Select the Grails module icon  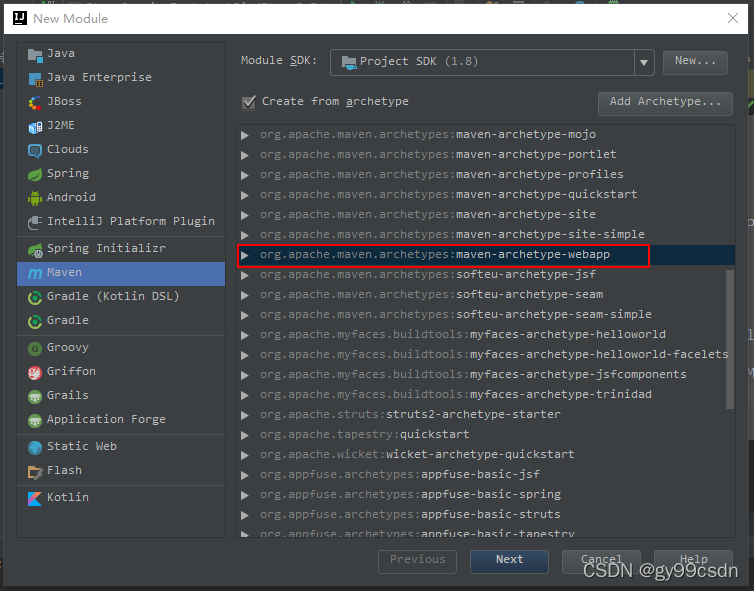[x=35, y=396]
